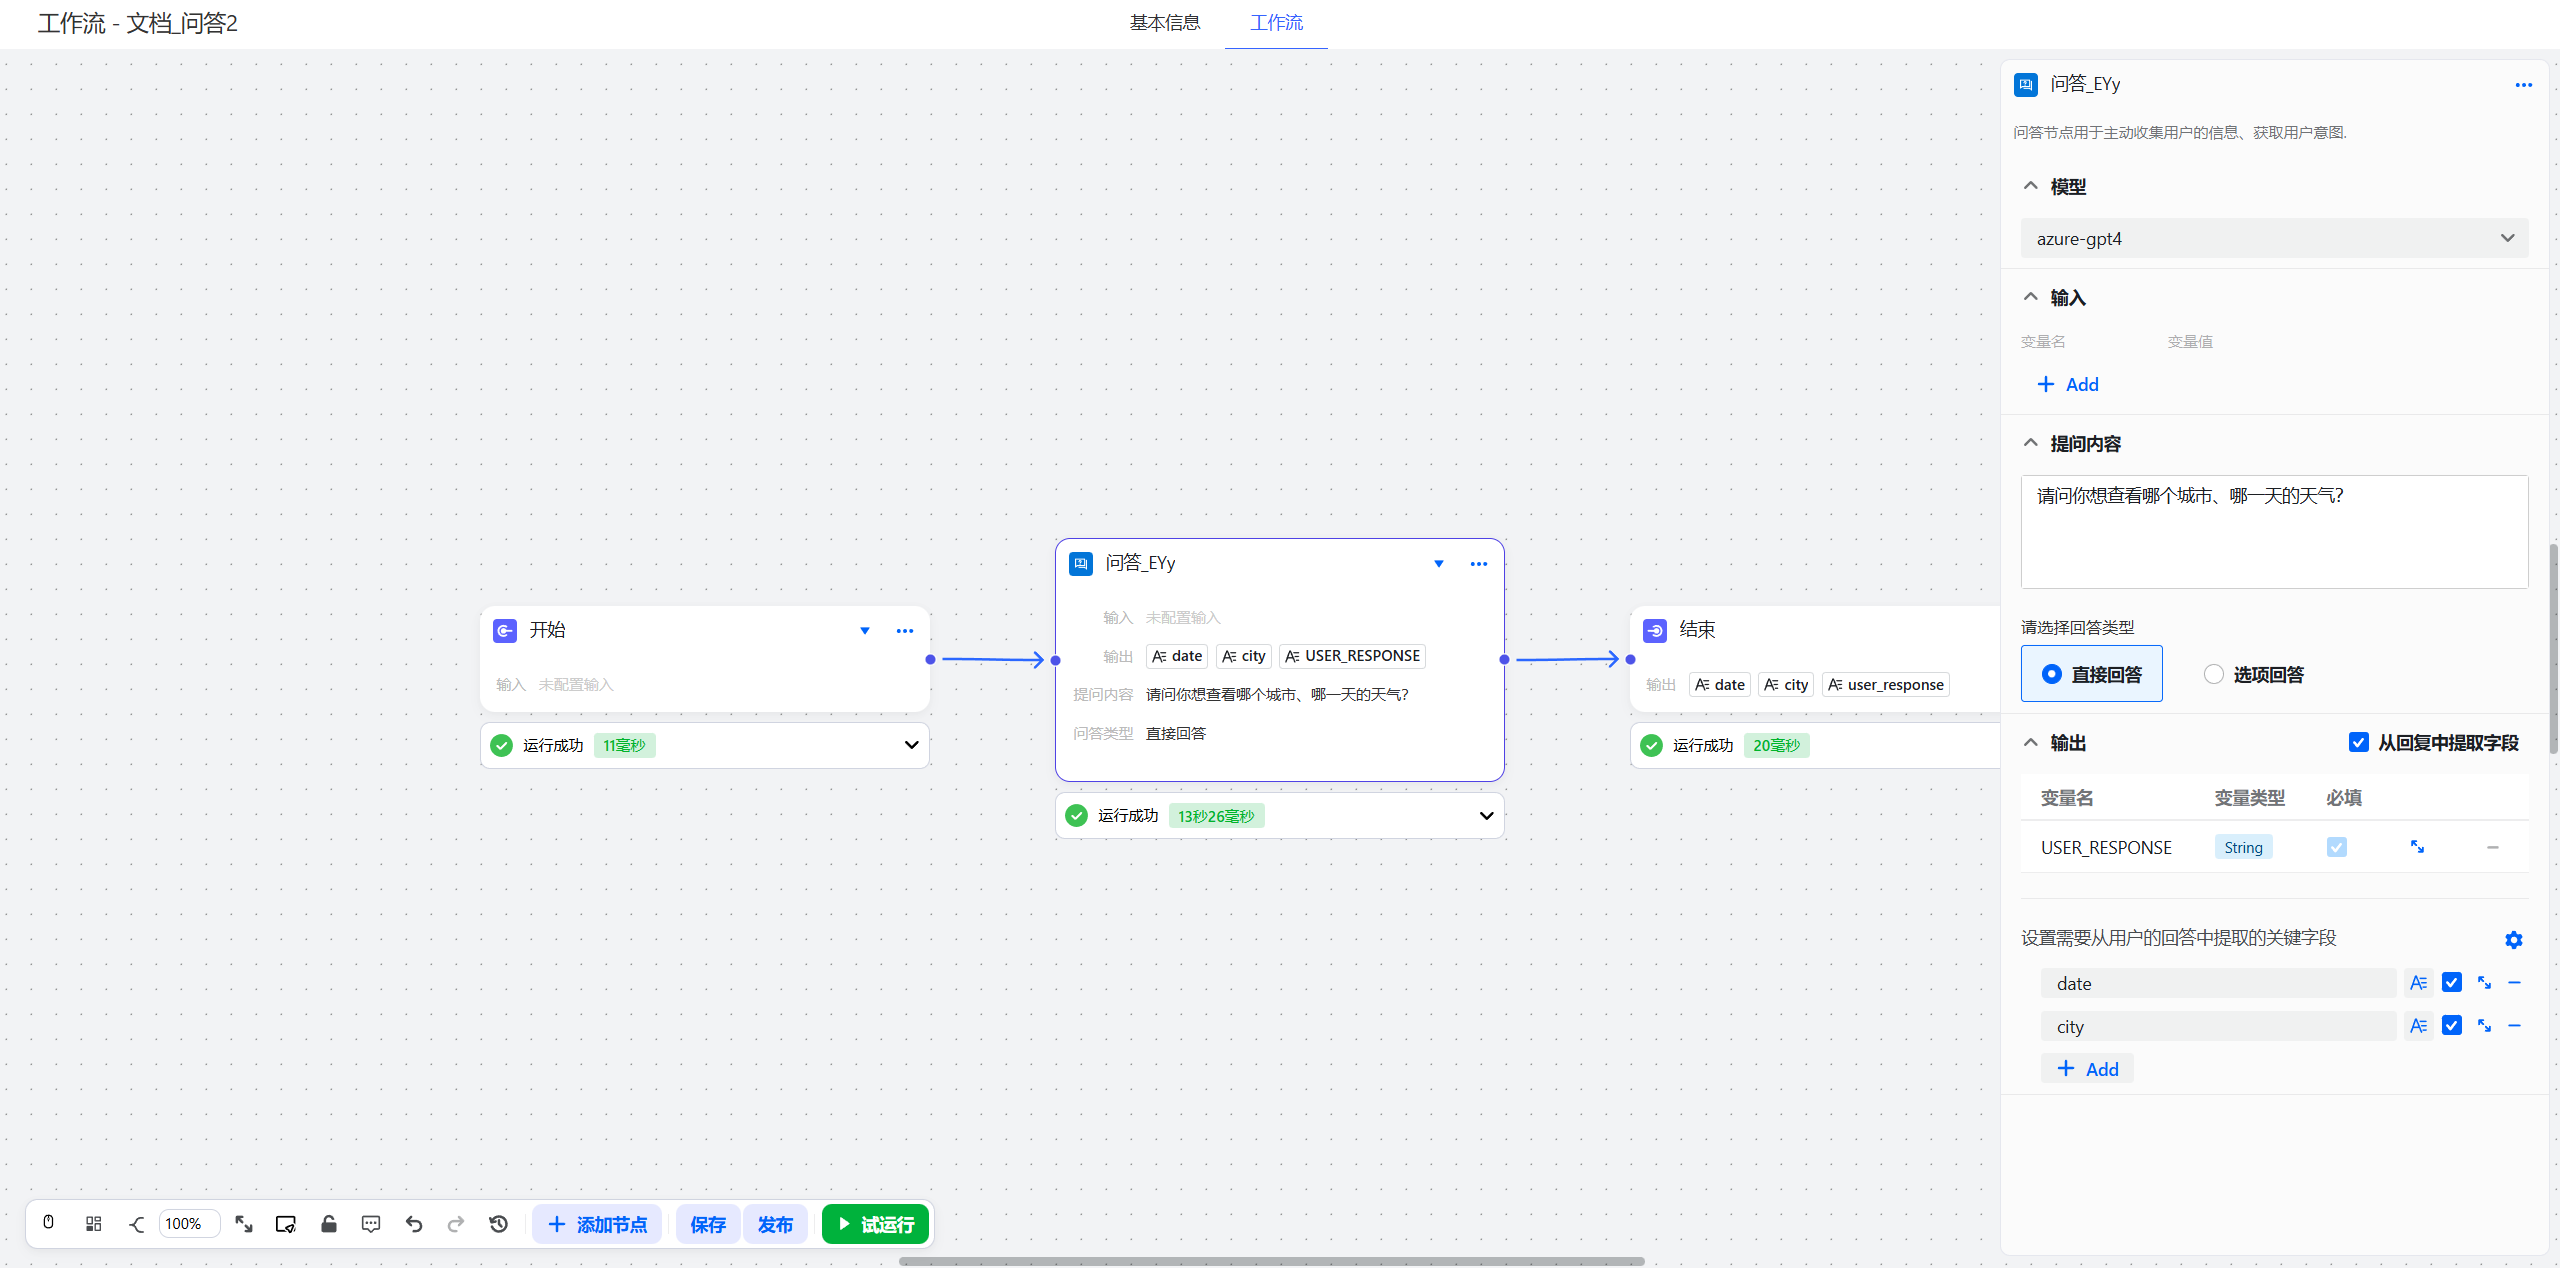Viewport: 2560px width, 1268px height.
Task: Toggle the 从回复中提取字段 checkbox
Action: (x=2359, y=742)
